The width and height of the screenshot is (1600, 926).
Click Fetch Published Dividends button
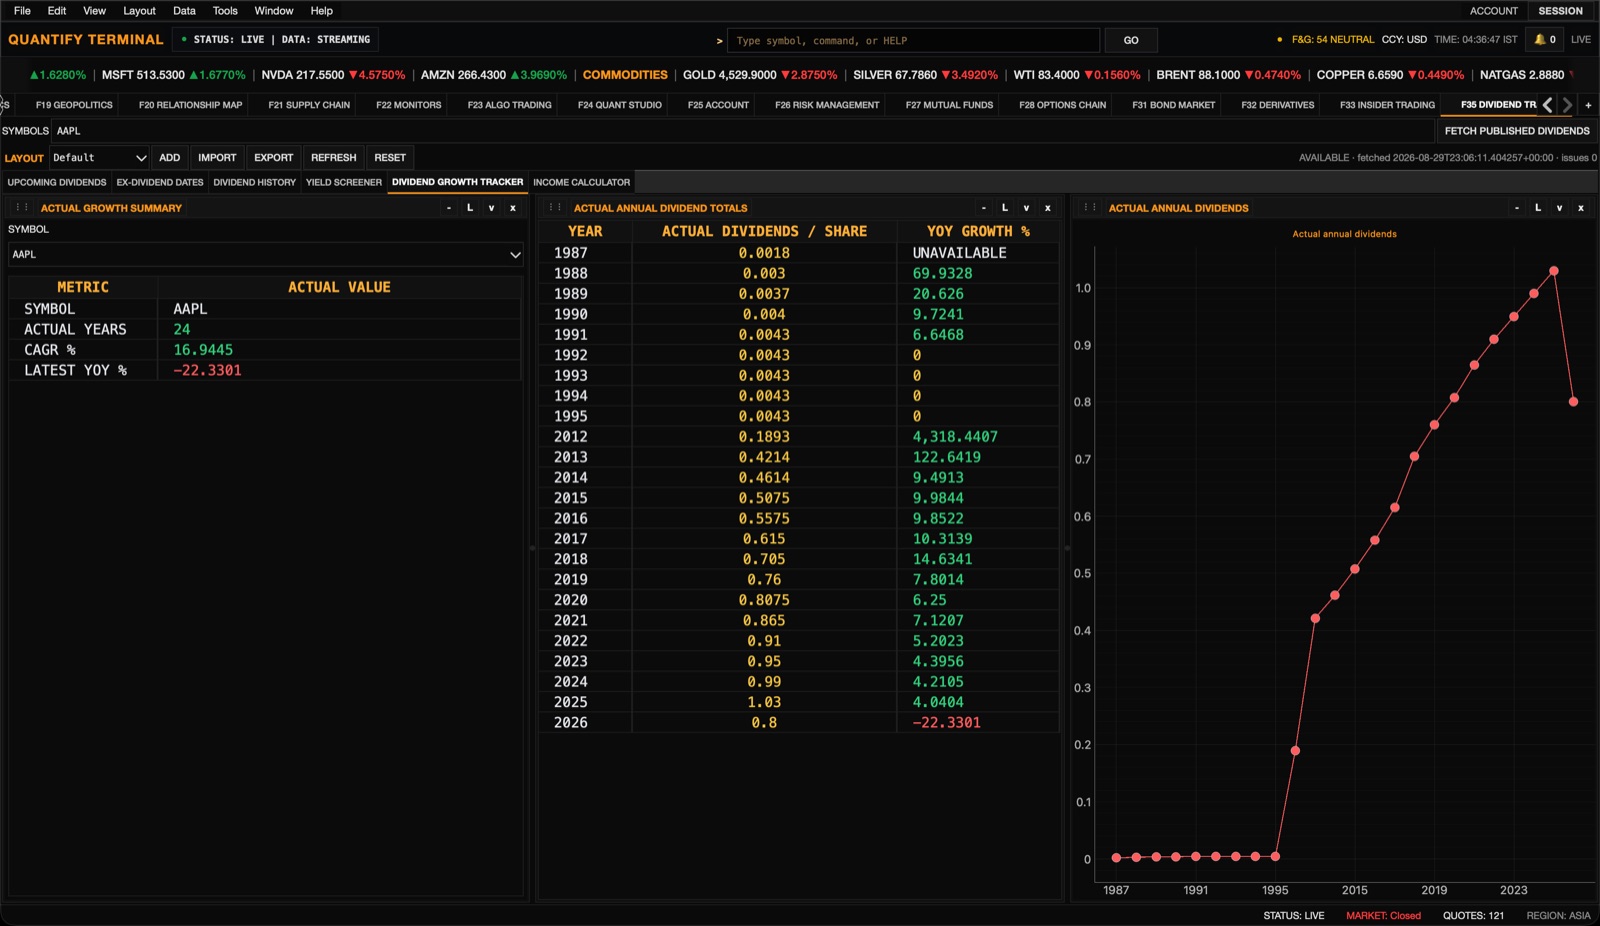click(x=1517, y=131)
